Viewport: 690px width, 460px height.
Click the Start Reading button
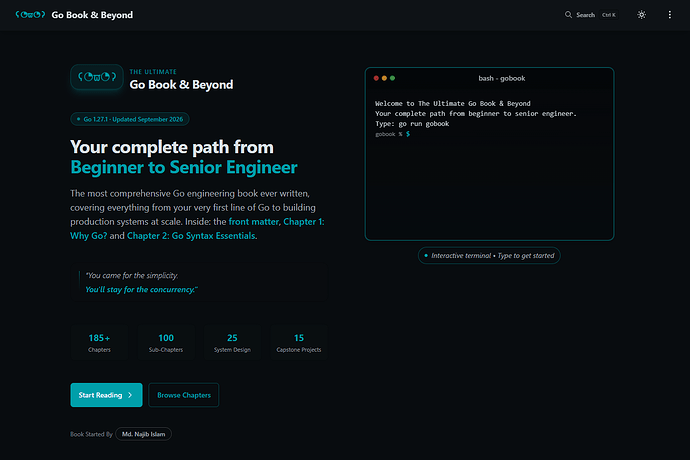[106, 395]
